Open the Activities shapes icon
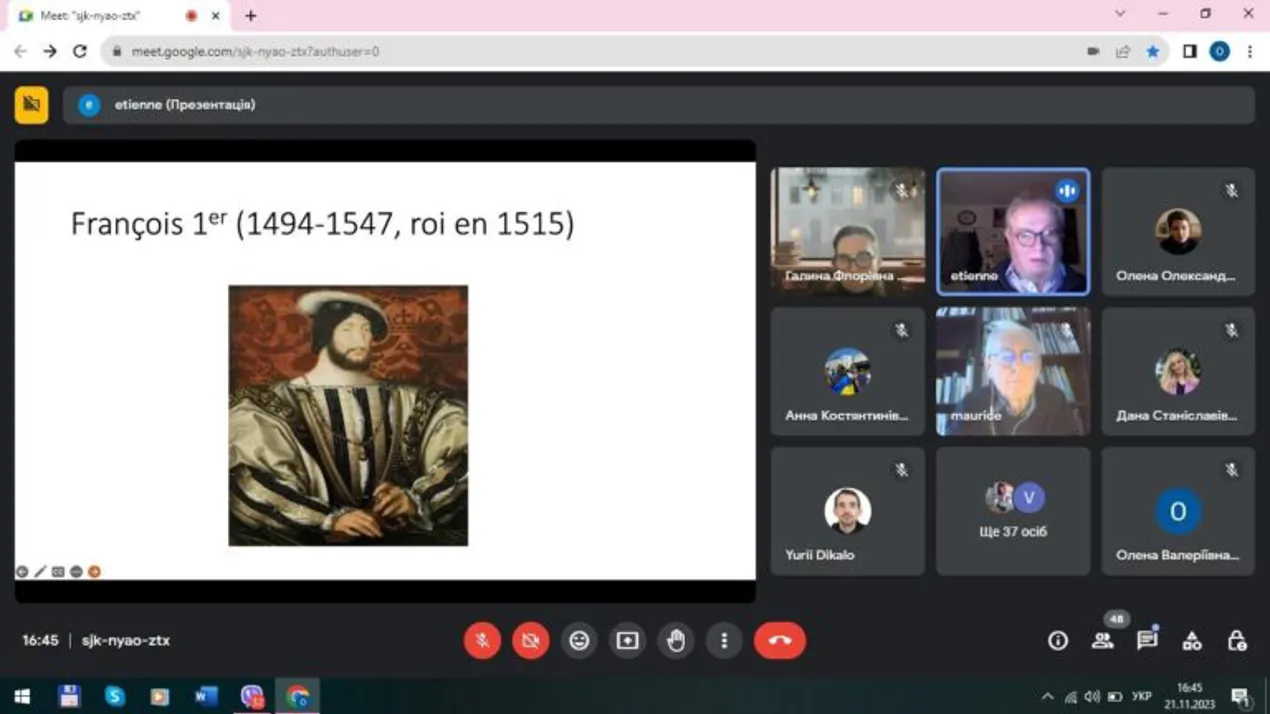Viewport: 1270px width, 714px height. click(x=1192, y=641)
